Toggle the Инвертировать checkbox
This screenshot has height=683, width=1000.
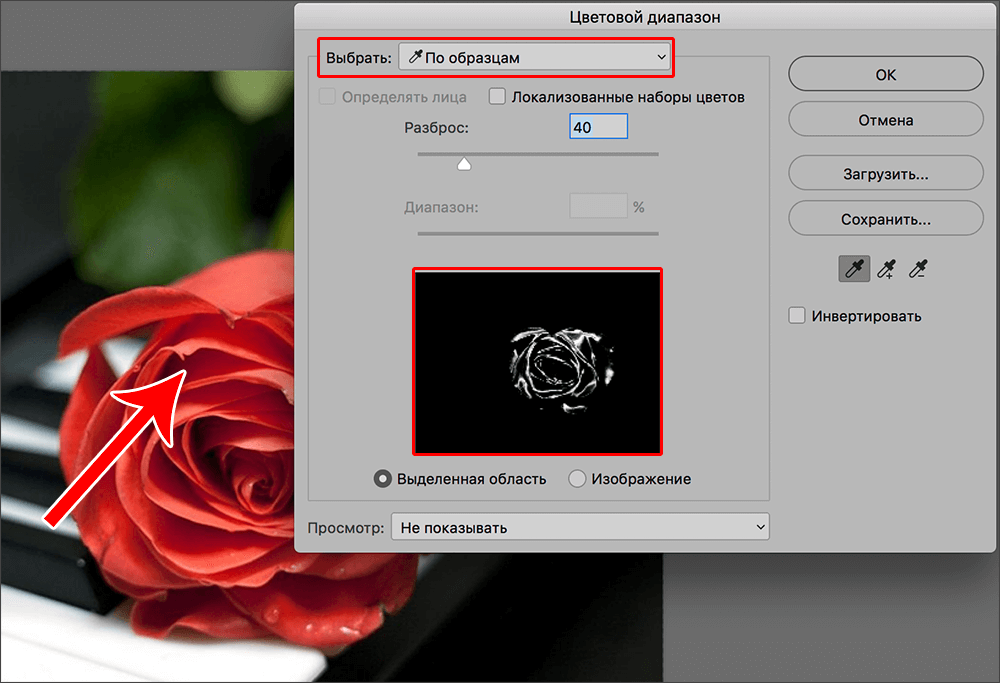click(x=797, y=316)
